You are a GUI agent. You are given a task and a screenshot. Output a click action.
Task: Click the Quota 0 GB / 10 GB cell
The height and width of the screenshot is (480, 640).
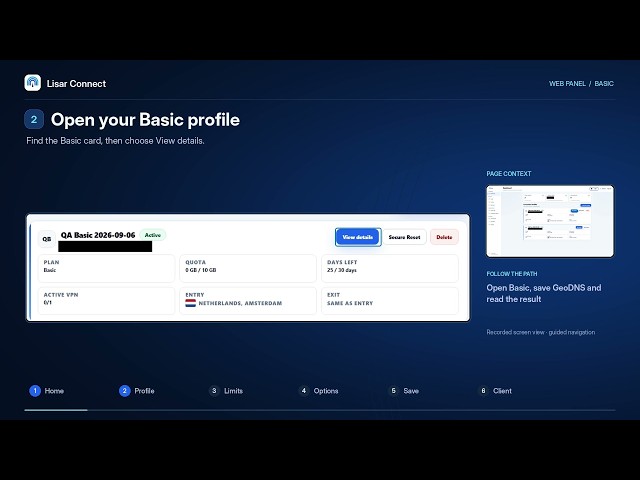[248, 268]
